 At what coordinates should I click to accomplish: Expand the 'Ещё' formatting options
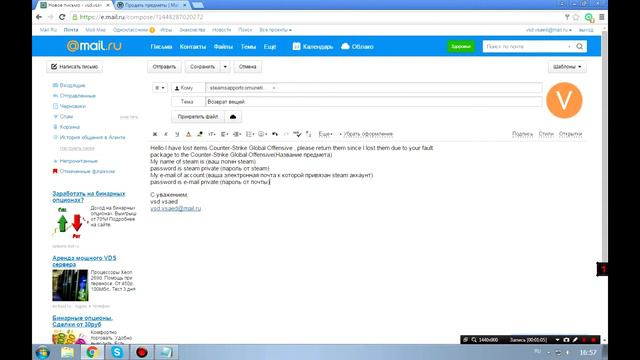325,134
